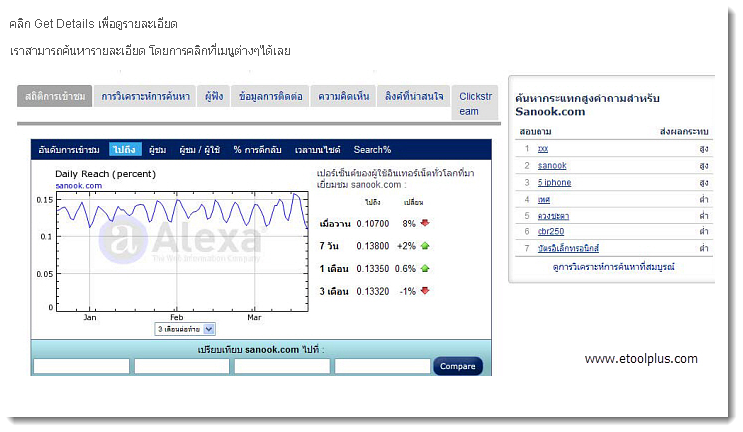Switch to the Clickstream tab
This screenshot has width=743, height=432.
coord(475,103)
